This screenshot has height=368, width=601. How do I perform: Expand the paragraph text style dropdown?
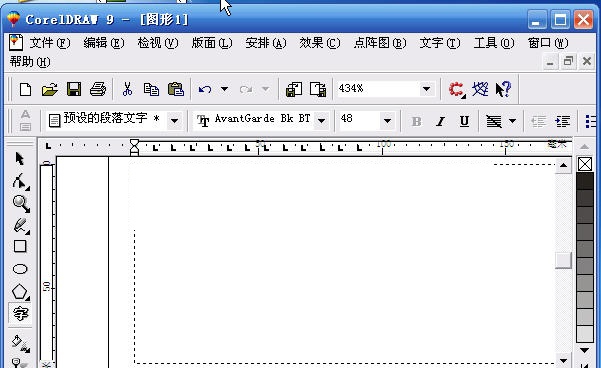(x=174, y=121)
